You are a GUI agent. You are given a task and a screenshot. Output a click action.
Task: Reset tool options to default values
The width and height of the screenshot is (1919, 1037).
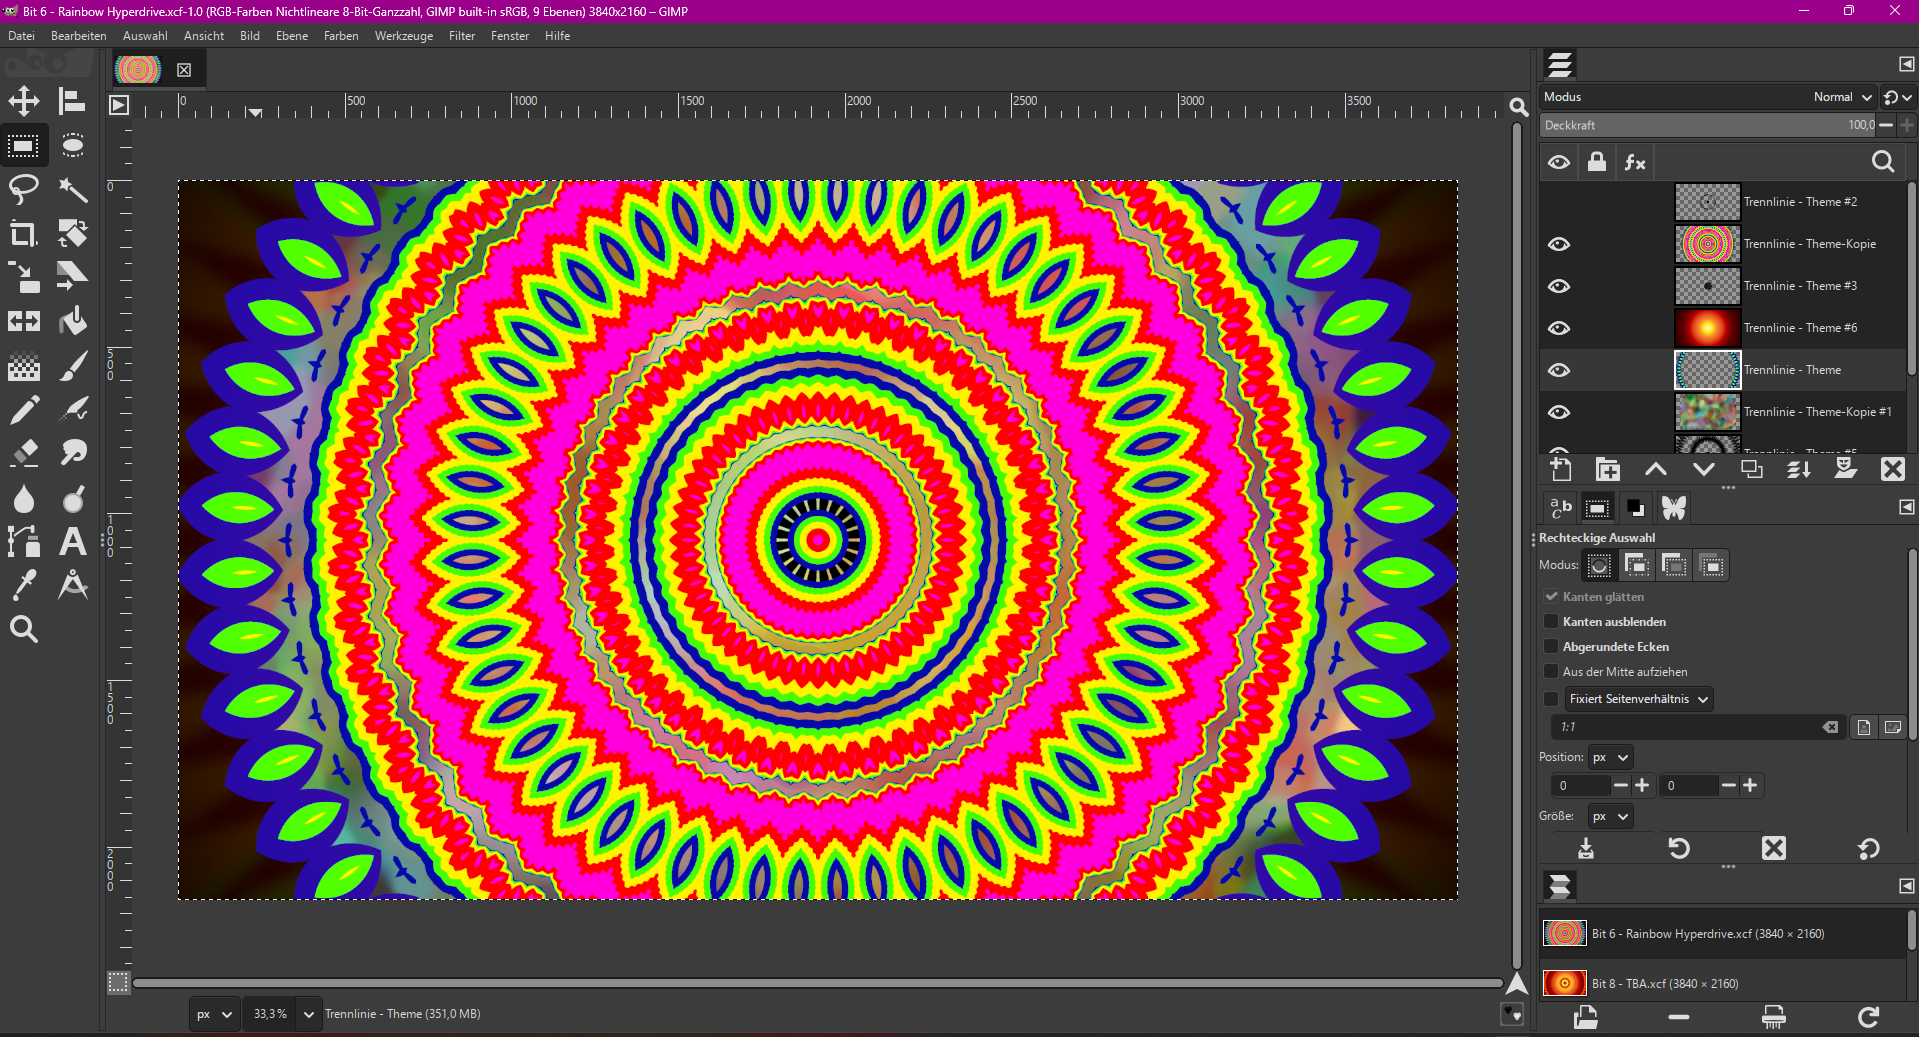click(1868, 848)
